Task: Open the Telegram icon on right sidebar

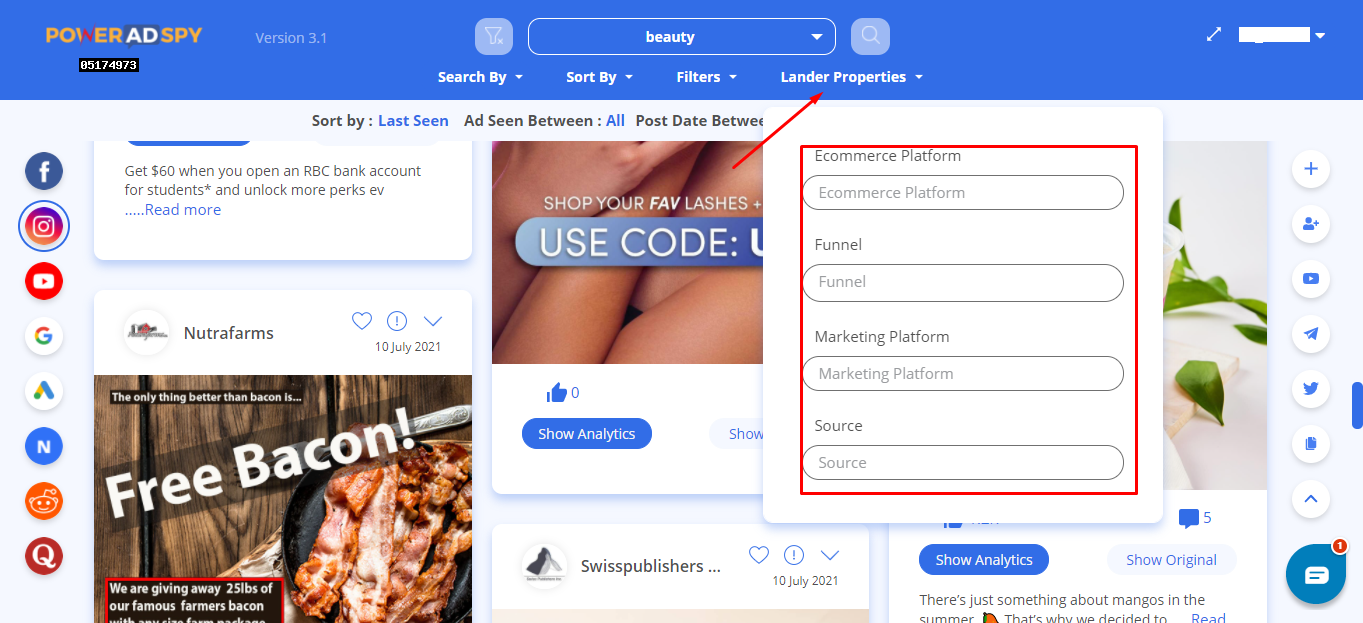Action: [1311, 334]
